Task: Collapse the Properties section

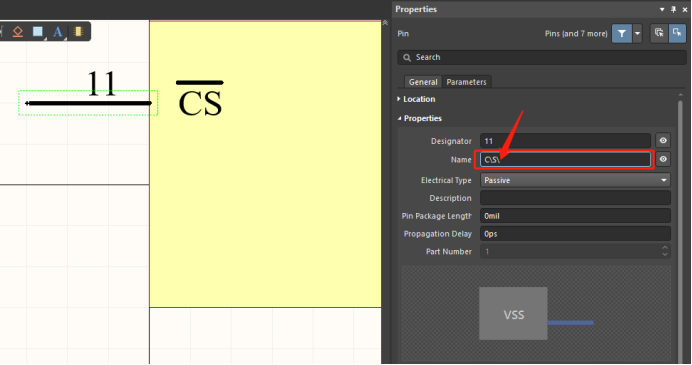Action: (x=419, y=118)
